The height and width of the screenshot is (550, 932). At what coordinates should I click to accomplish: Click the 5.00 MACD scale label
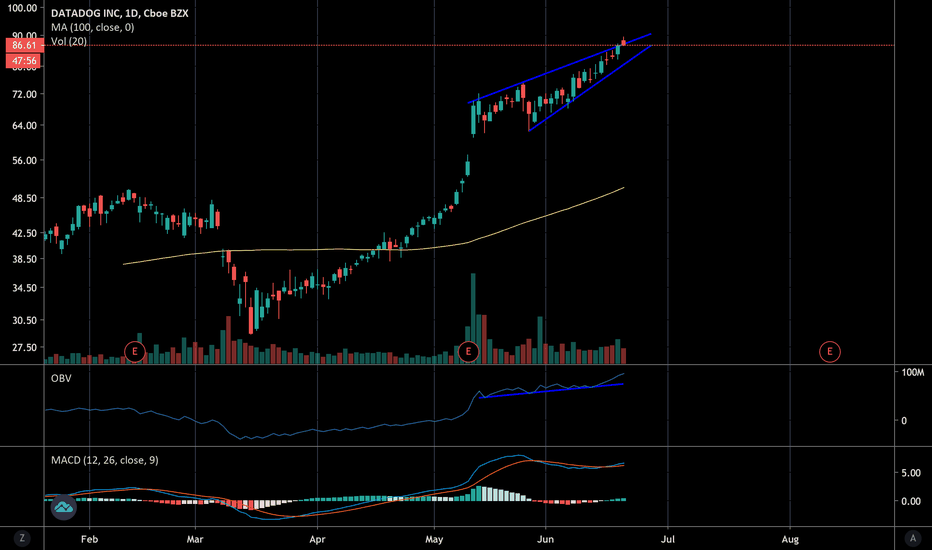(911, 473)
